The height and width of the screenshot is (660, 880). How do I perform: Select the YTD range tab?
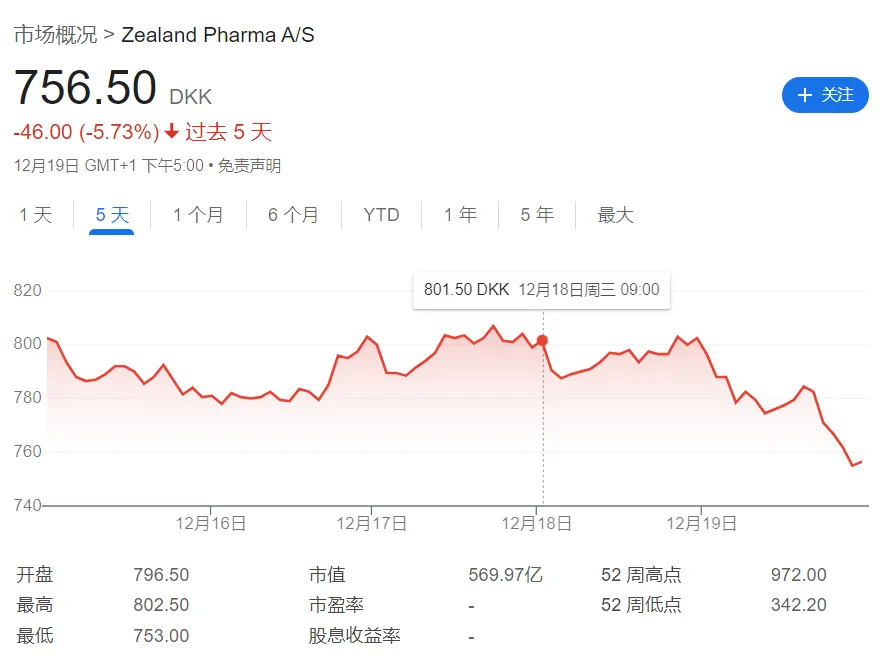(x=381, y=215)
